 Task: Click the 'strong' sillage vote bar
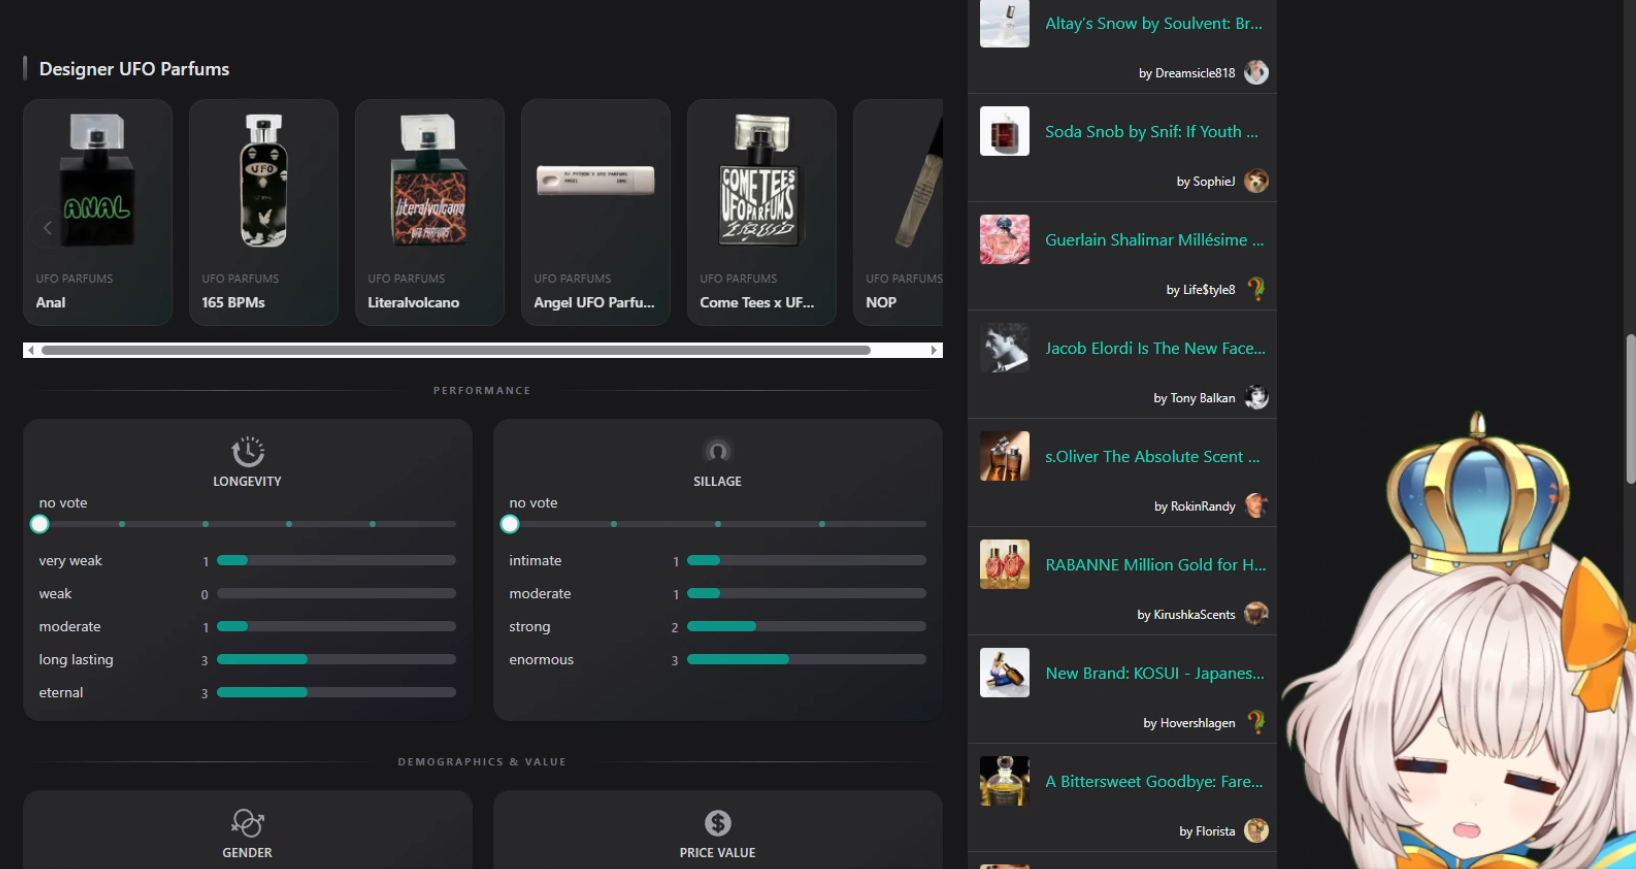pyautogui.click(x=806, y=626)
